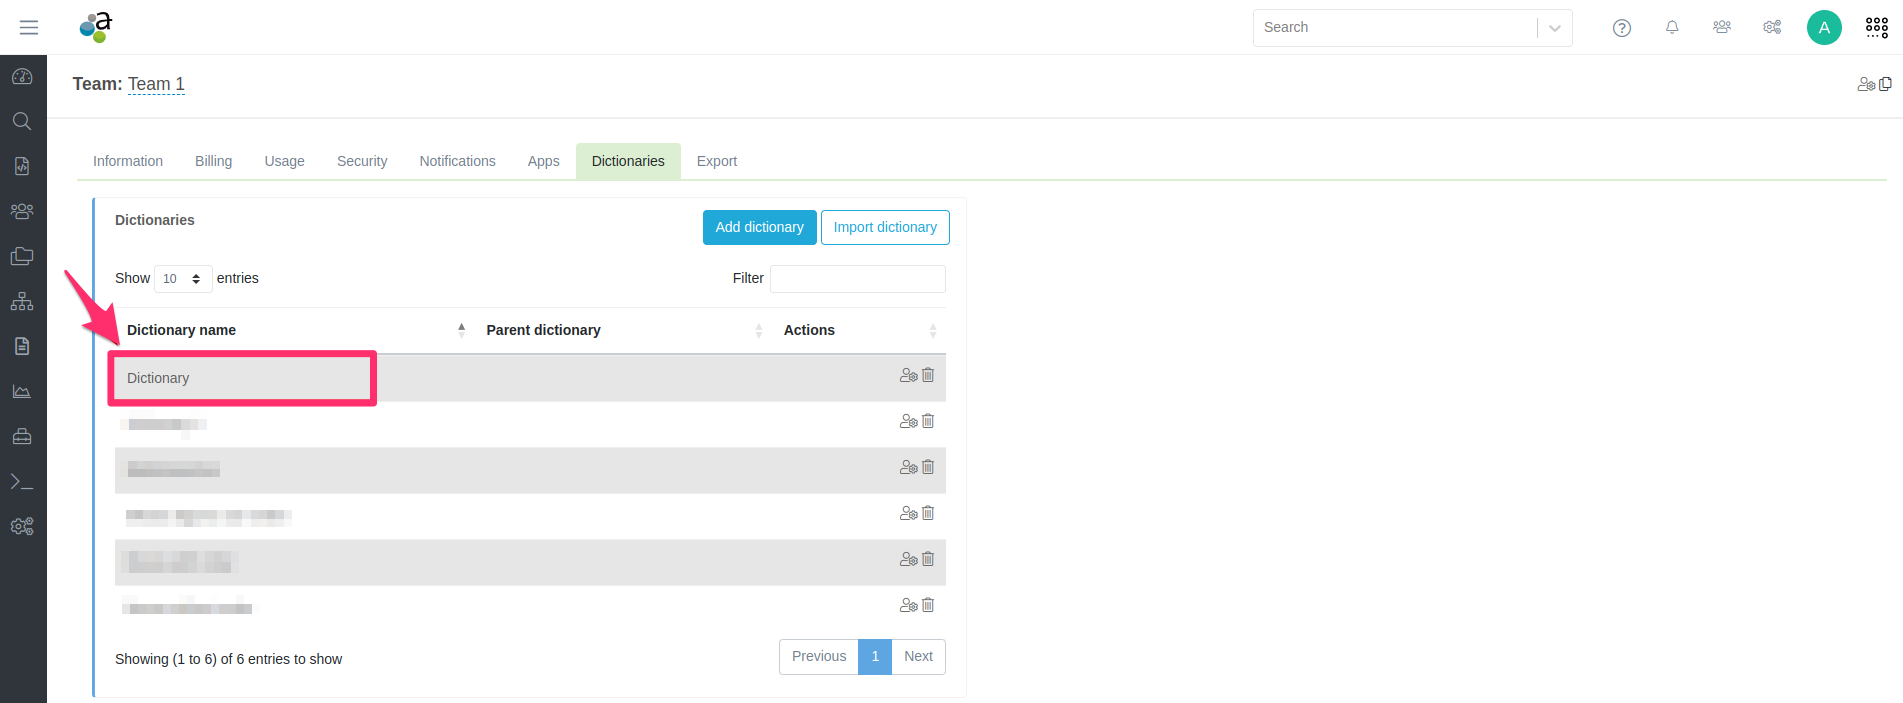Open the hamburger menu
Screen dimensions: 1903x703
tap(29, 27)
